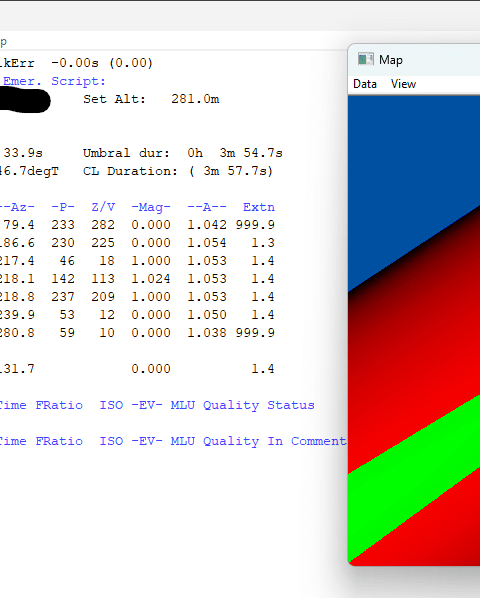Select the A value "1.054"

[207, 243]
